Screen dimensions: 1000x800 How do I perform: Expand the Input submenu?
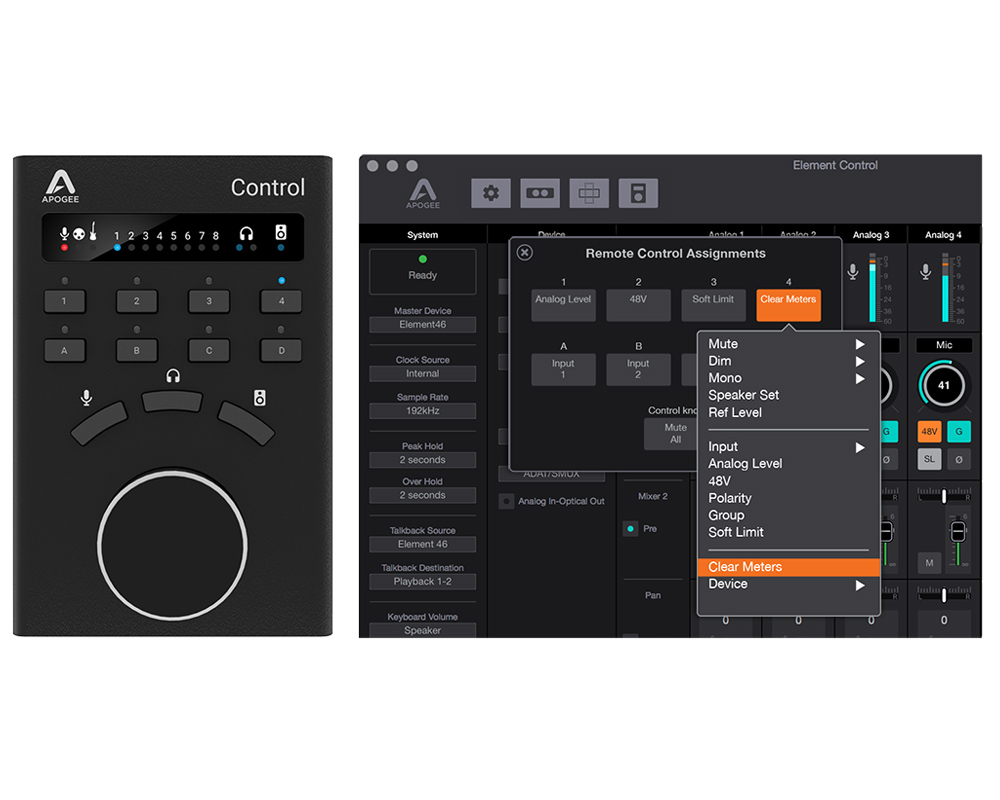click(x=788, y=447)
